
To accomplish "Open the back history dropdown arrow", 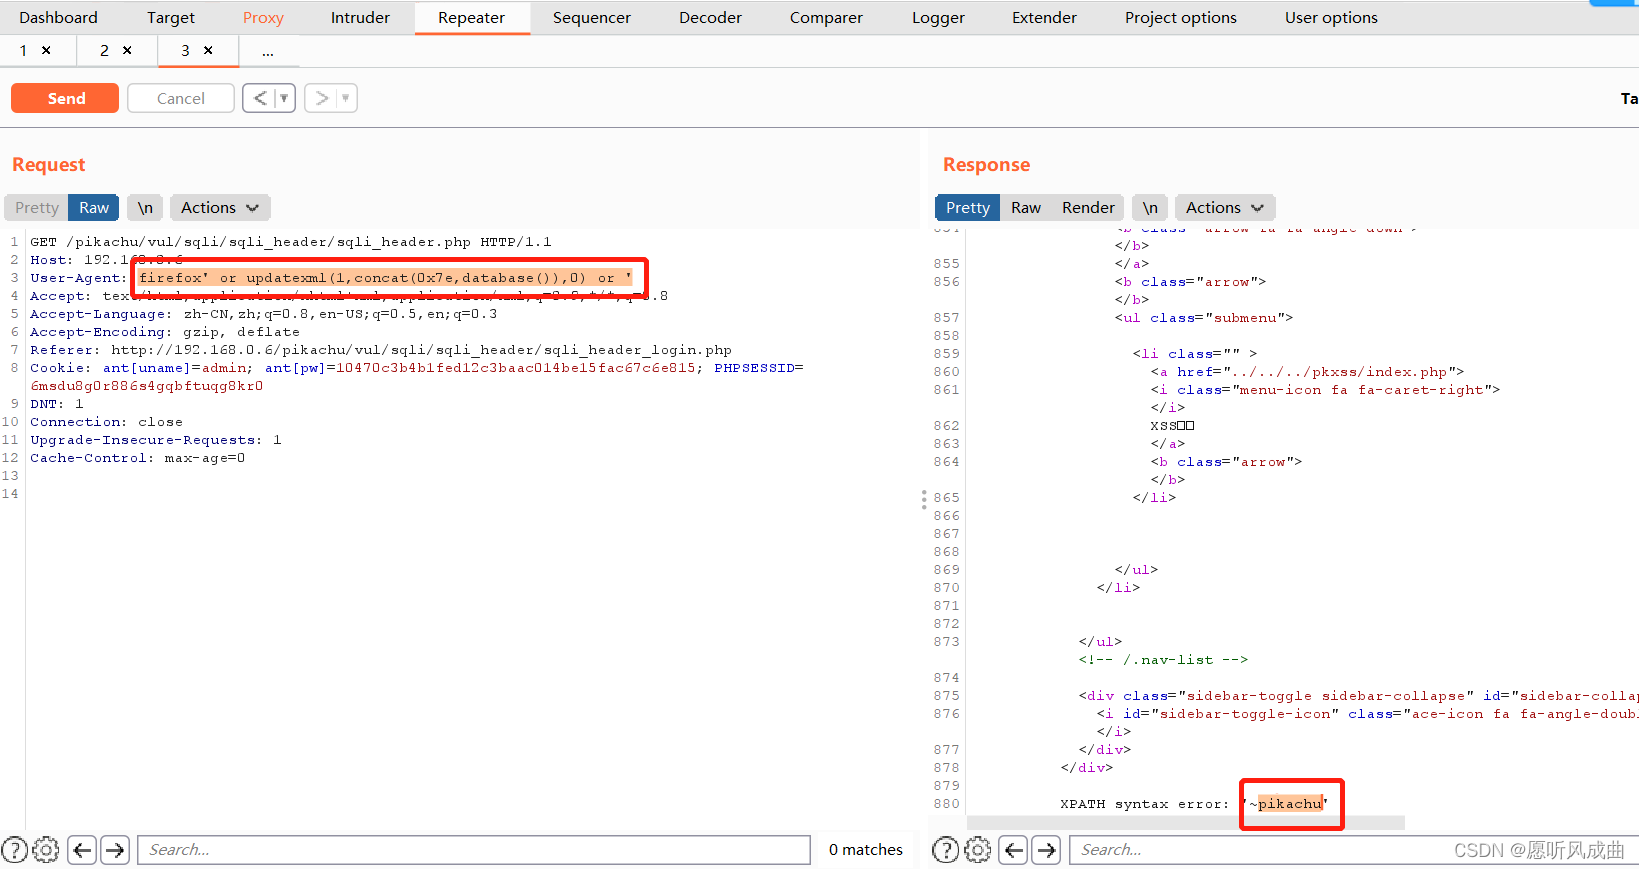I will point(285,98).
